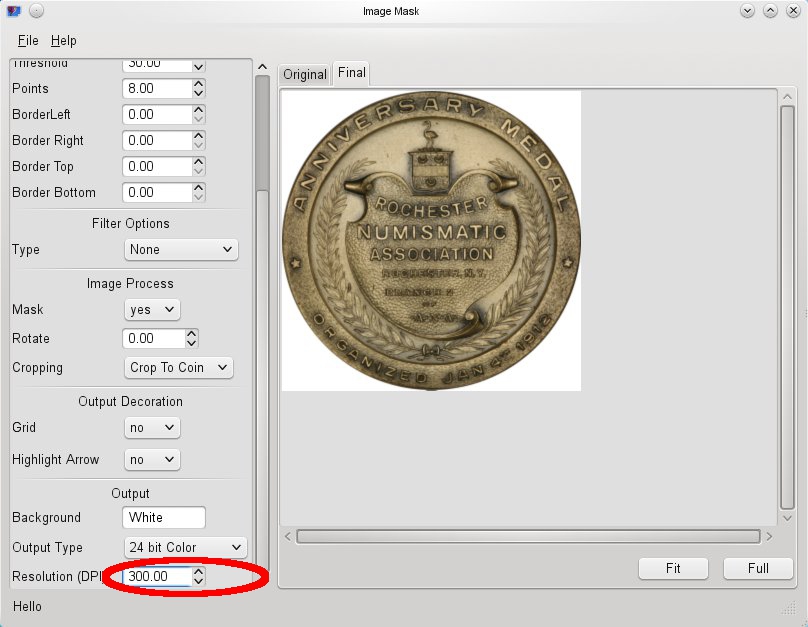Increase the Border Right value
The width and height of the screenshot is (808, 627).
[x=199, y=135]
